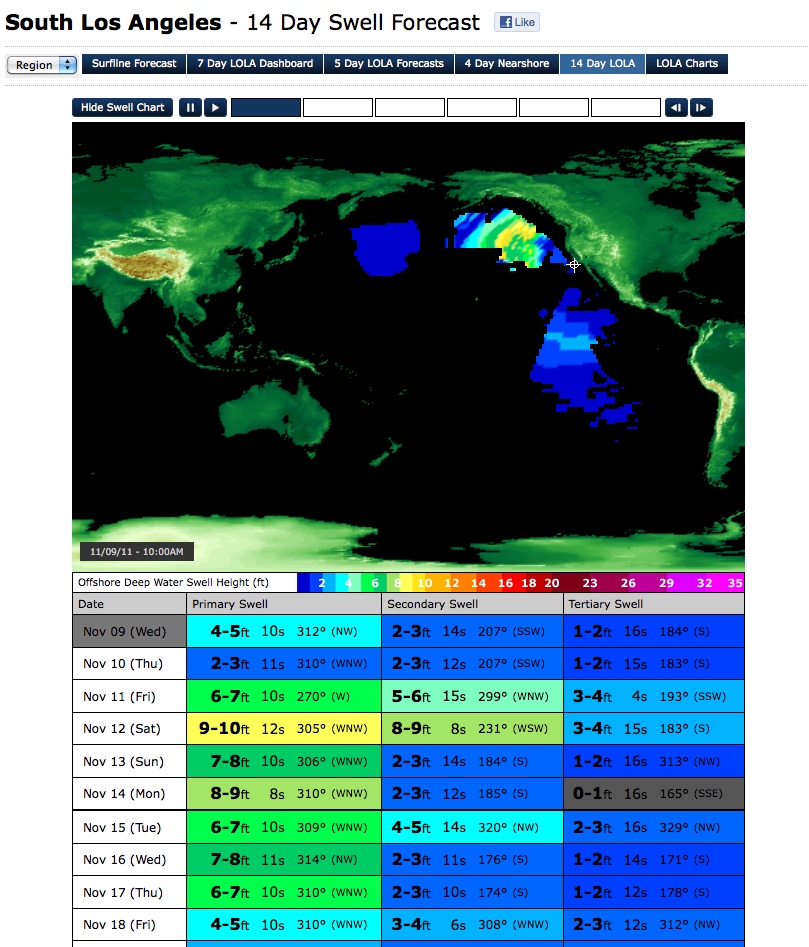The image size is (809, 947).
Task: Click the 12 ft color on legend
Action: click(452, 583)
